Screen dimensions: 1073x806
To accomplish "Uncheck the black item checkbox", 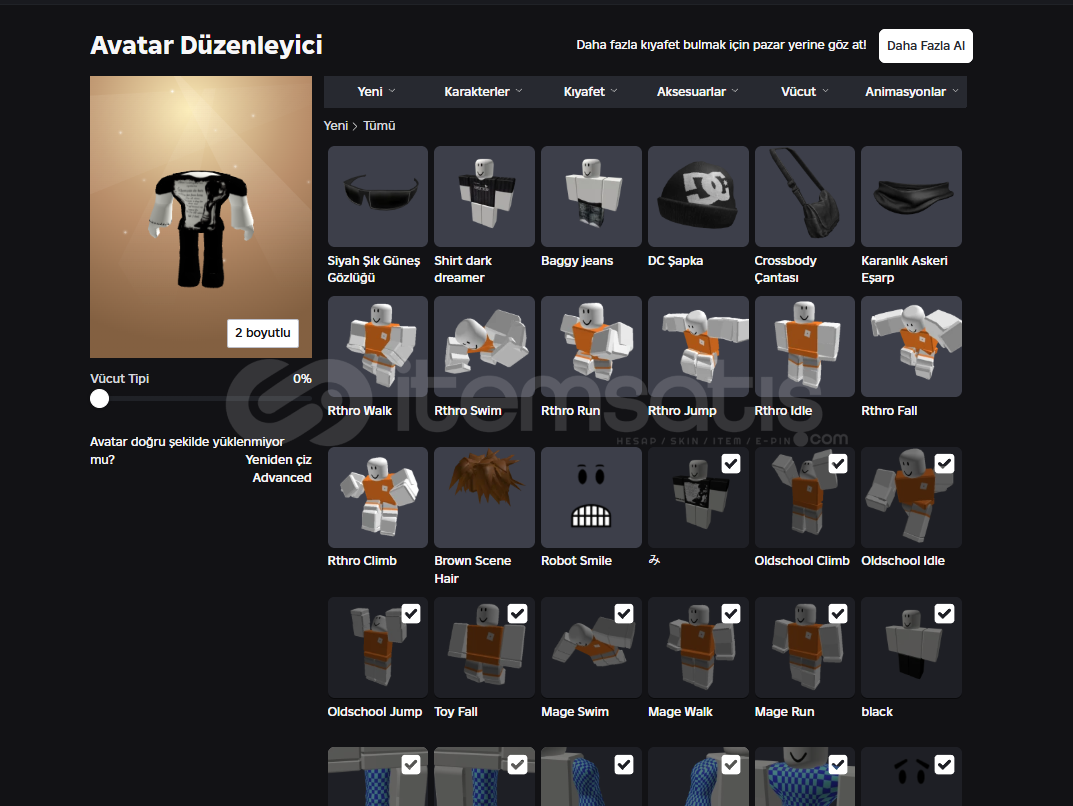I will [x=944, y=614].
